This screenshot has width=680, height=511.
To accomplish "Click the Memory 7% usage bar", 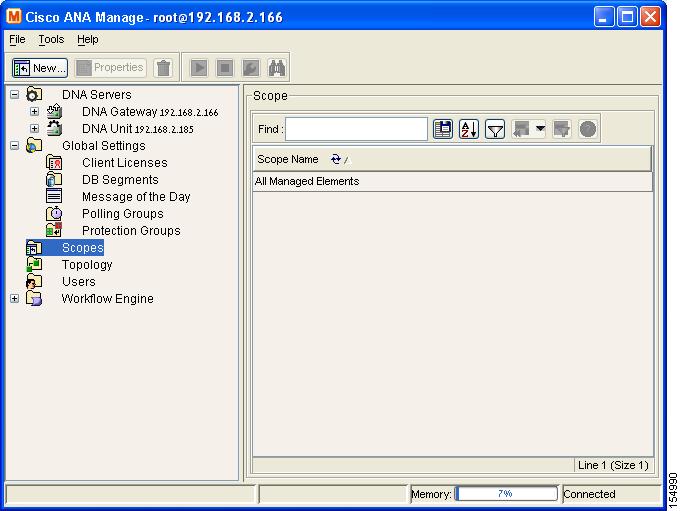I will pyautogui.click(x=506, y=494).
